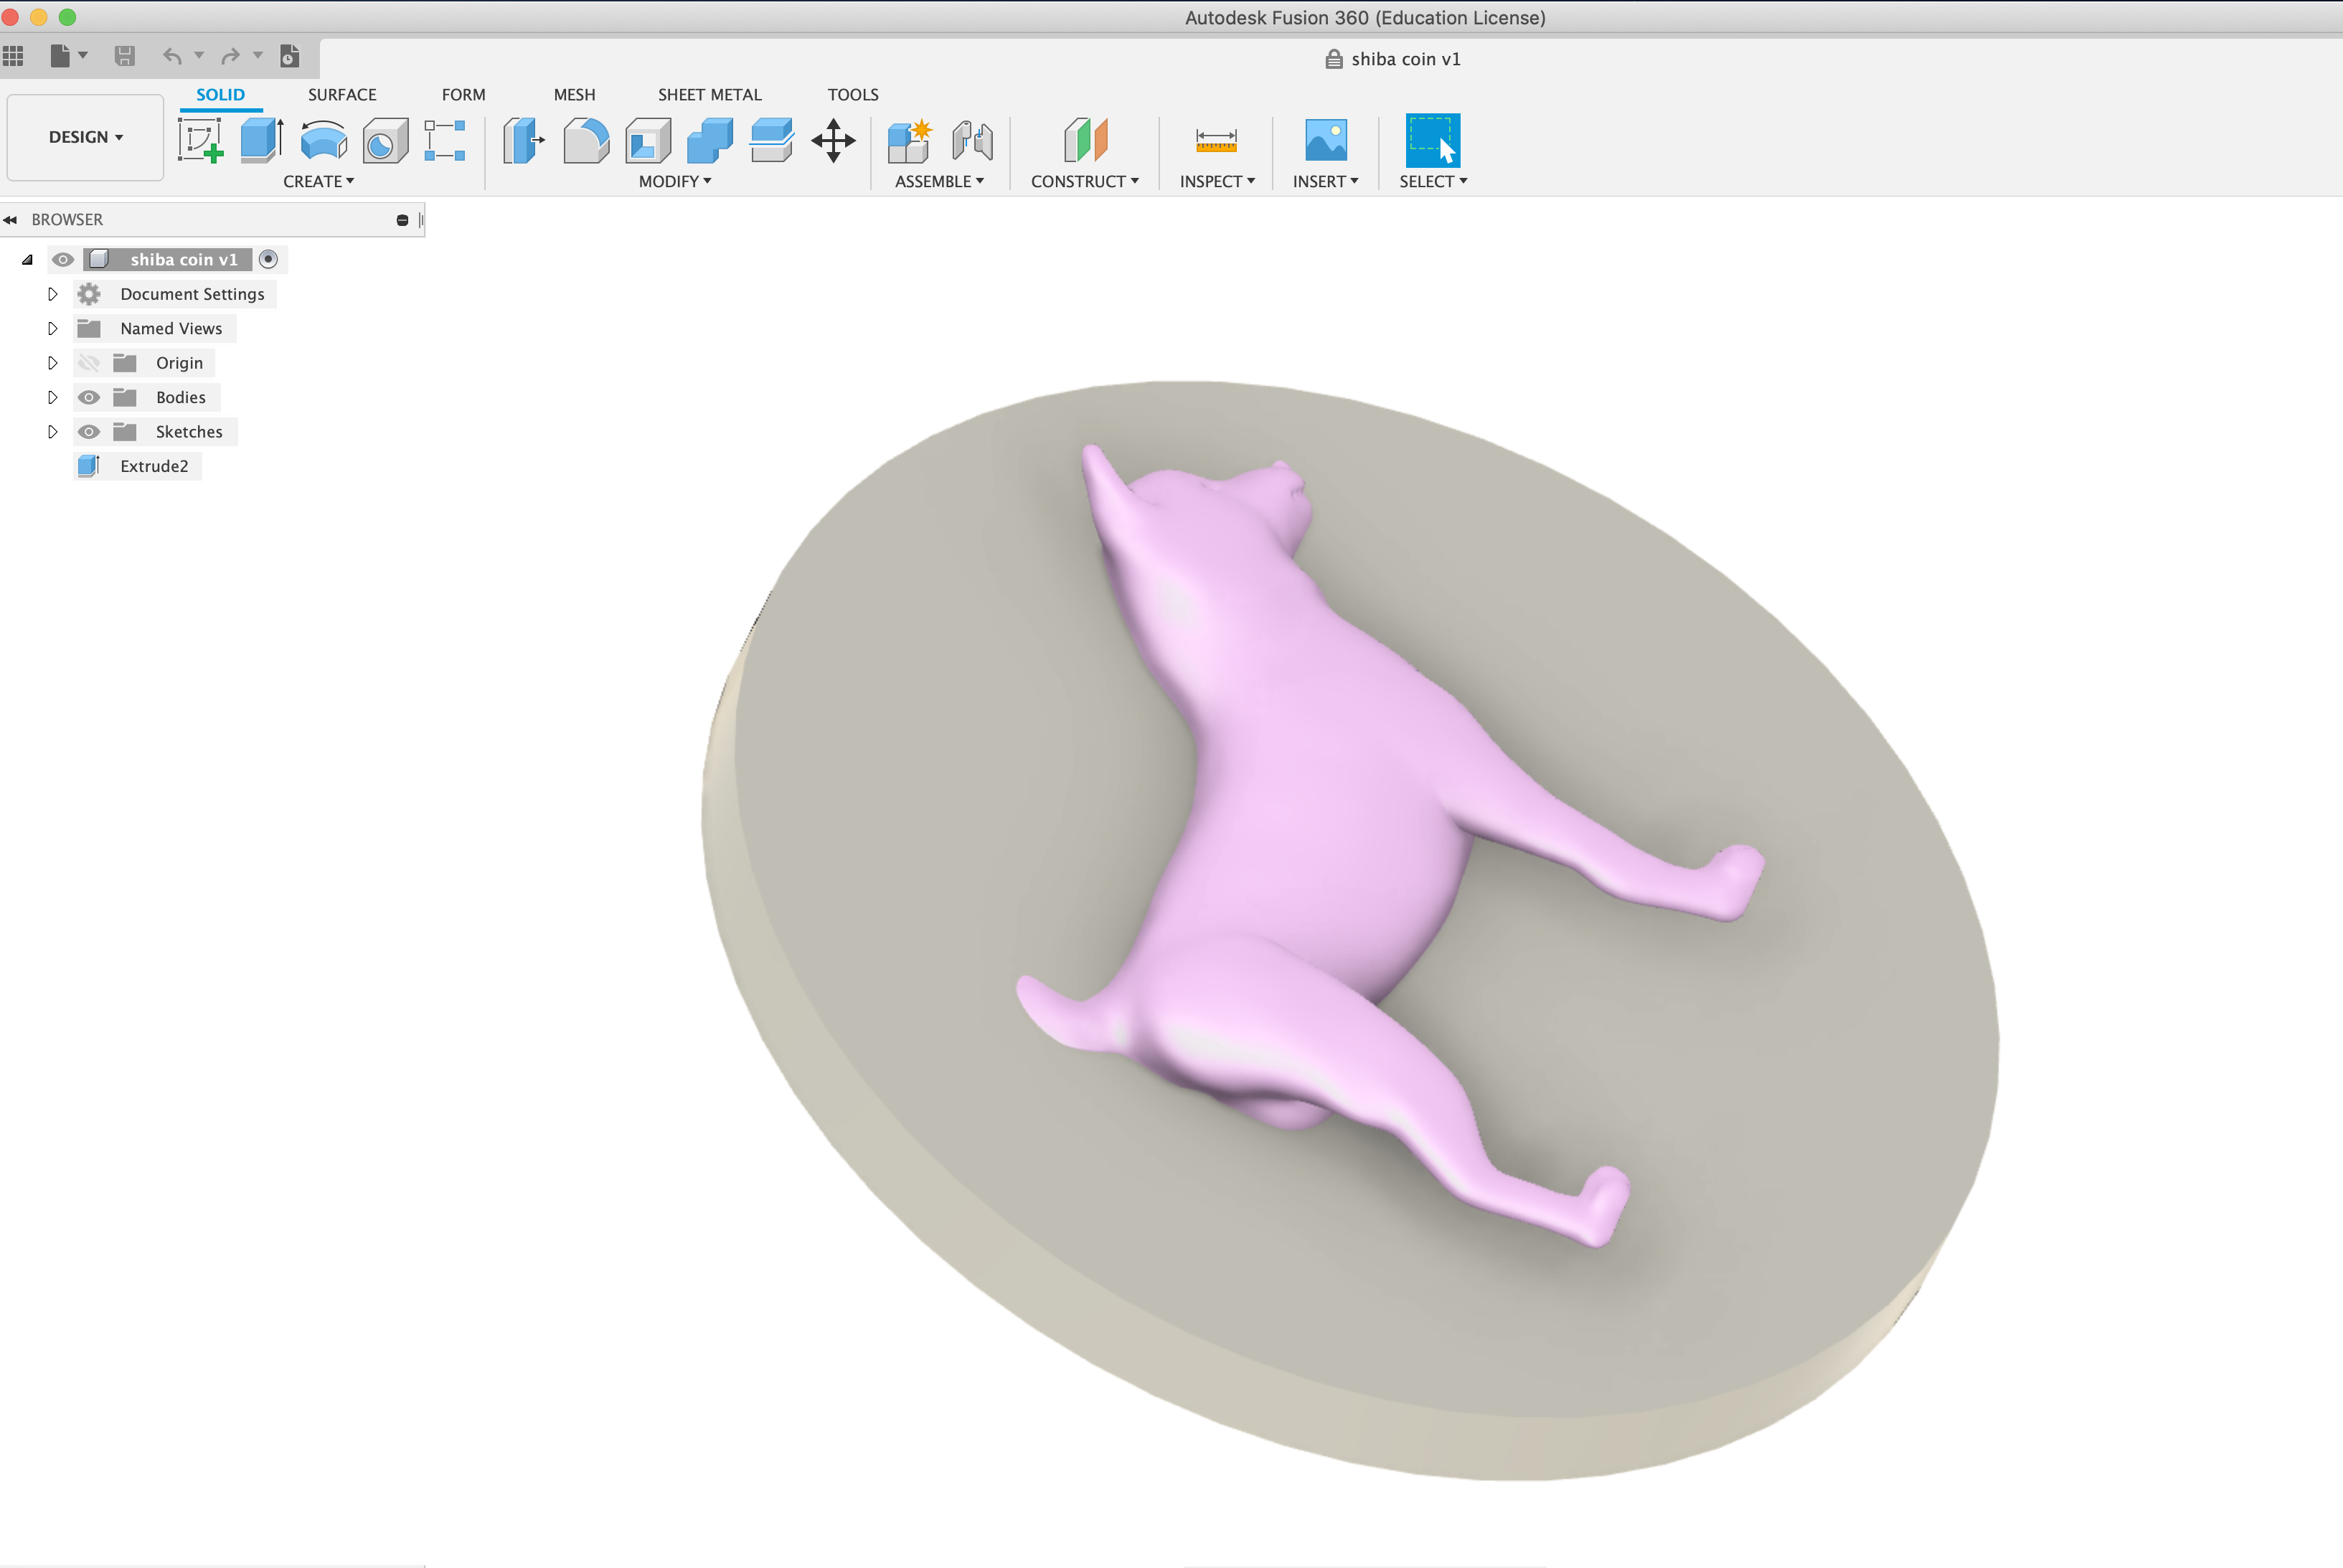Hide the Bodies folder
The height and width of the screenshot is (1568, 2343).
pos(89,398)
